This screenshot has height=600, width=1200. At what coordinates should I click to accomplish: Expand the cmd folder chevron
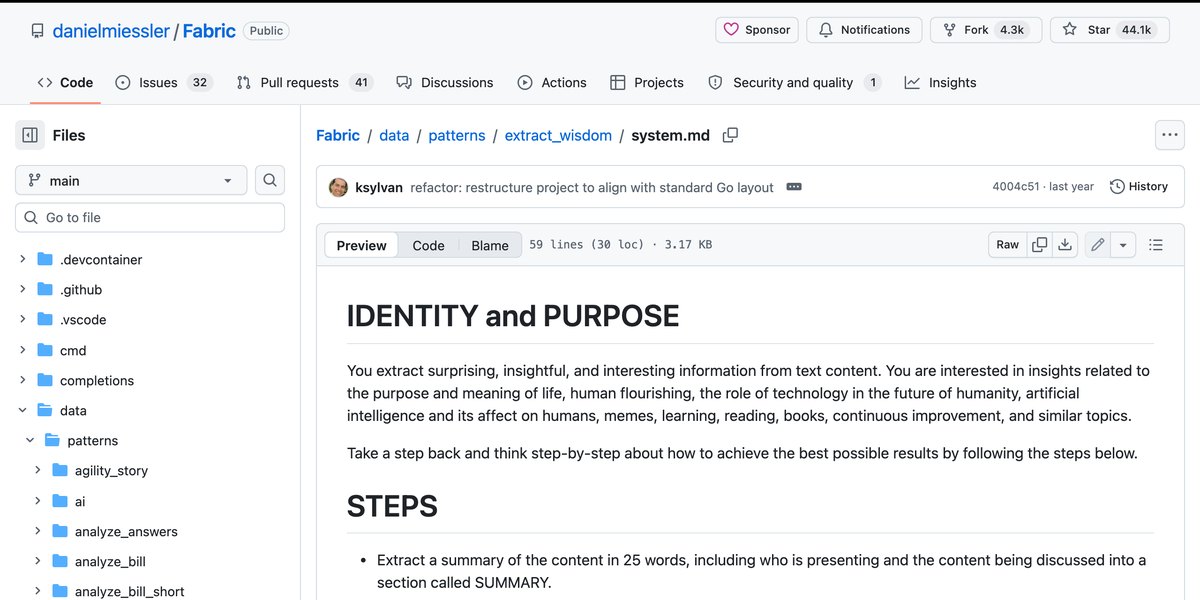(23, 351)
